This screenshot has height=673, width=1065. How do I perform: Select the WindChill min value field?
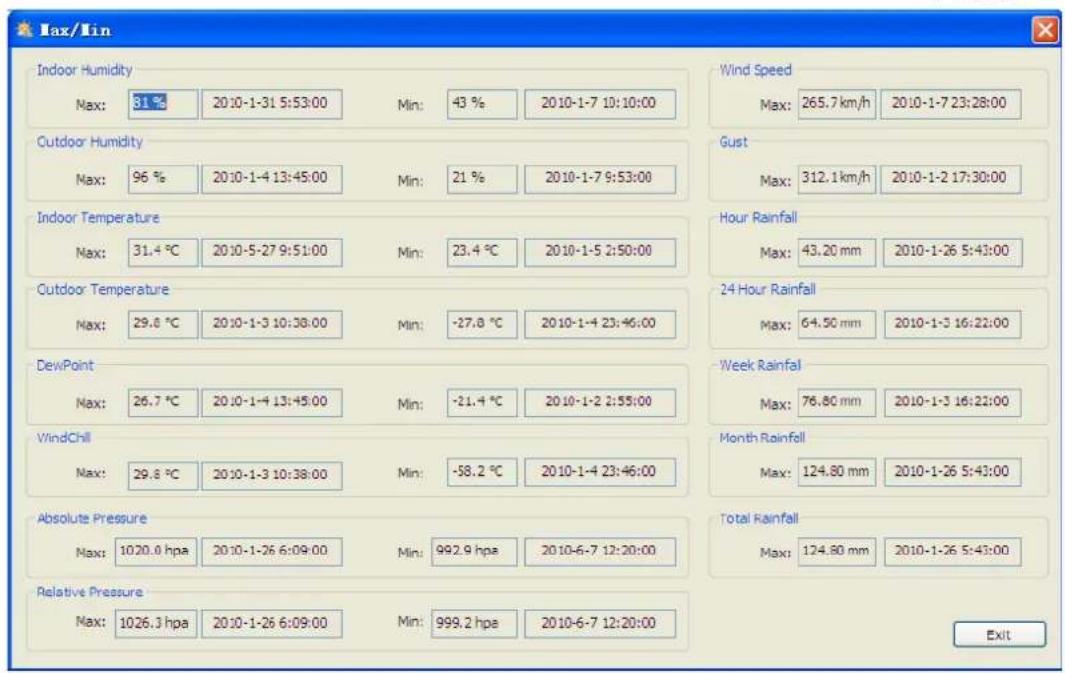[x=481, y=472]
